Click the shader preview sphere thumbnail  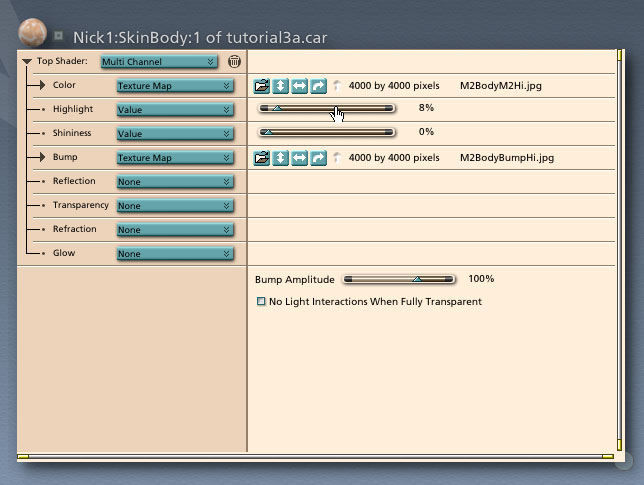(32, 32)
